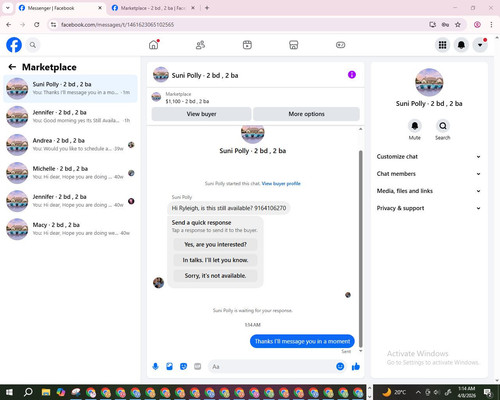Click Suni Polly profile picture in right panel

(429, 82)
